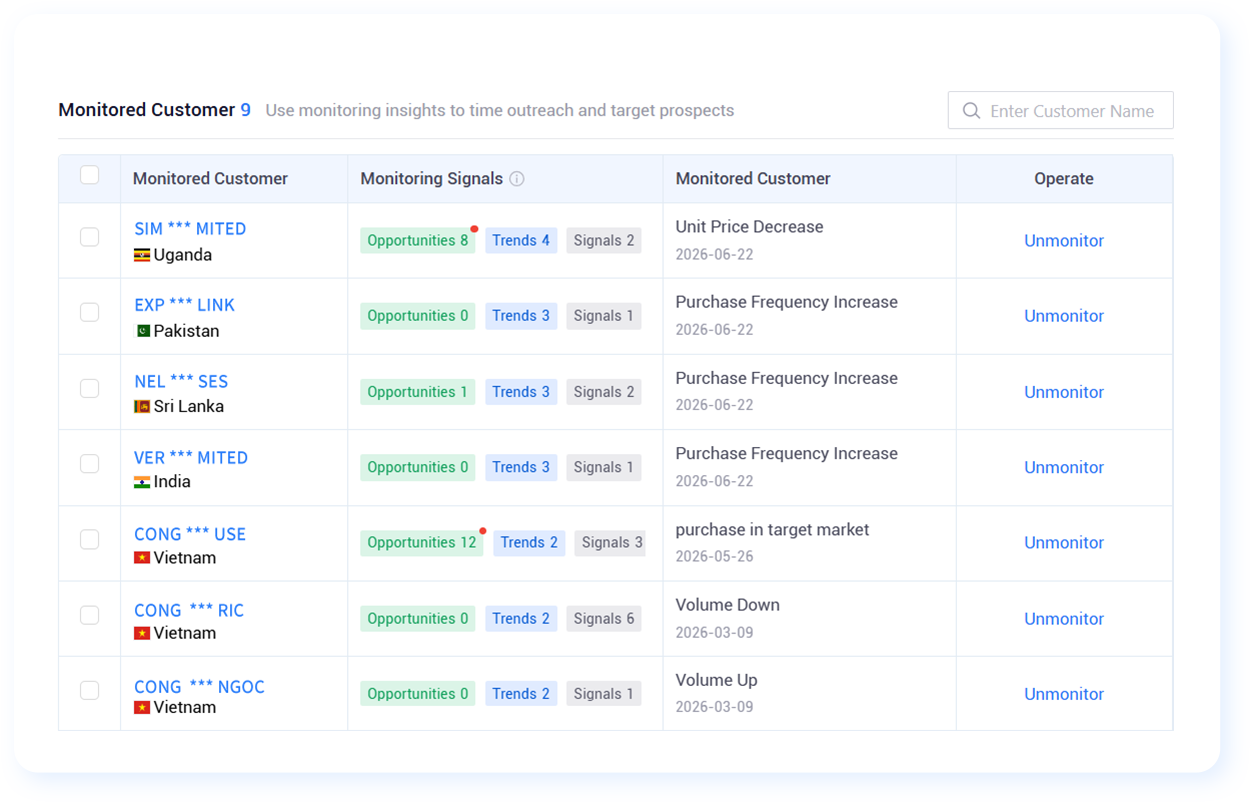Viewport: 1253px width, 806px height.
Task: Check the CONG *** RIC row checkbox
Action: (90, 615)
